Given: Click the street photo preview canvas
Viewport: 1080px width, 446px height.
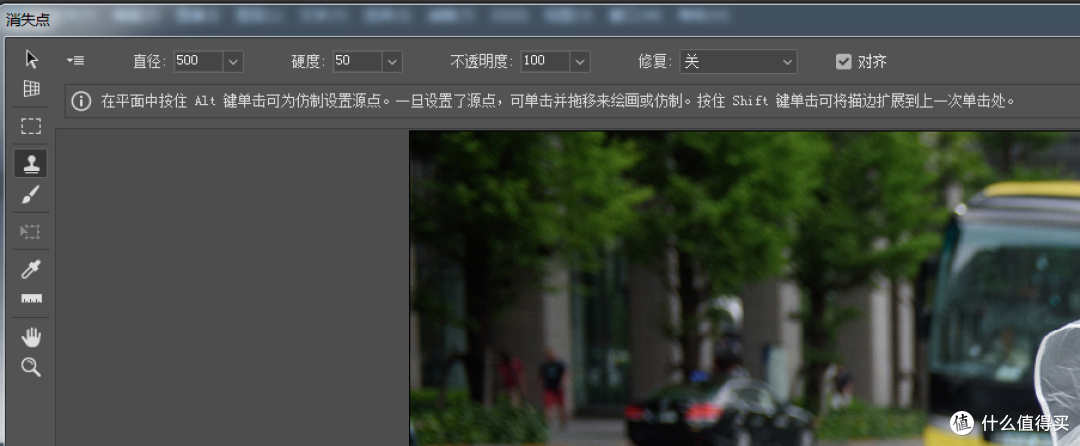Looking at the screenshot, I should tap(745, 288).
